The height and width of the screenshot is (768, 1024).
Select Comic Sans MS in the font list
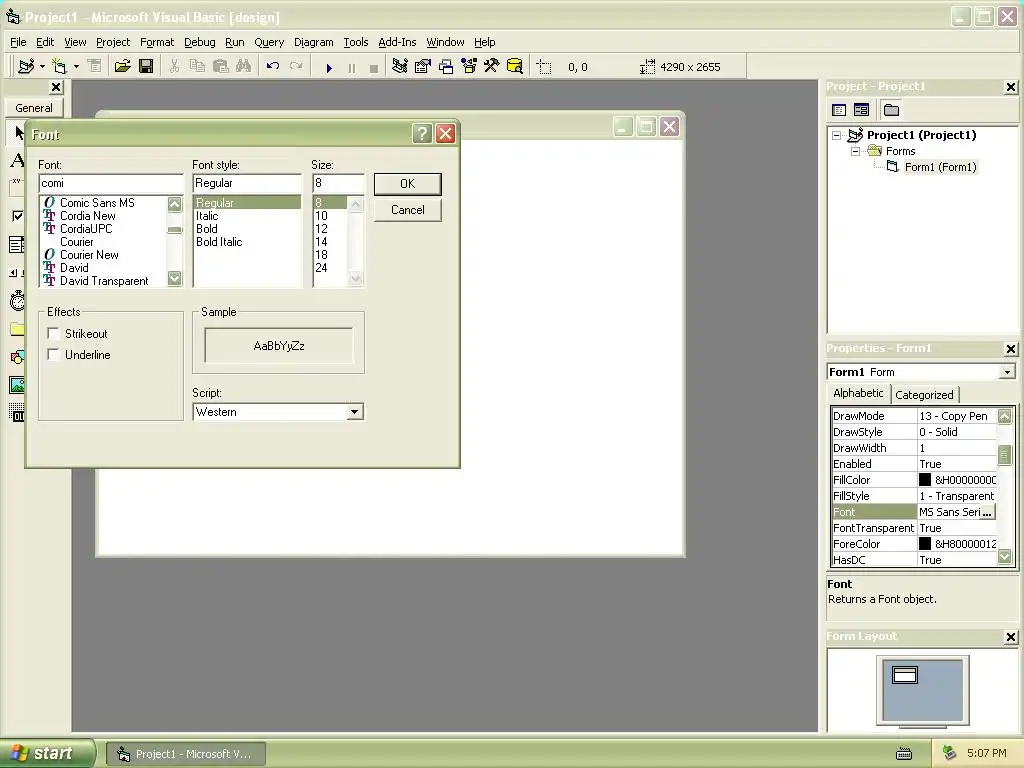97,203
